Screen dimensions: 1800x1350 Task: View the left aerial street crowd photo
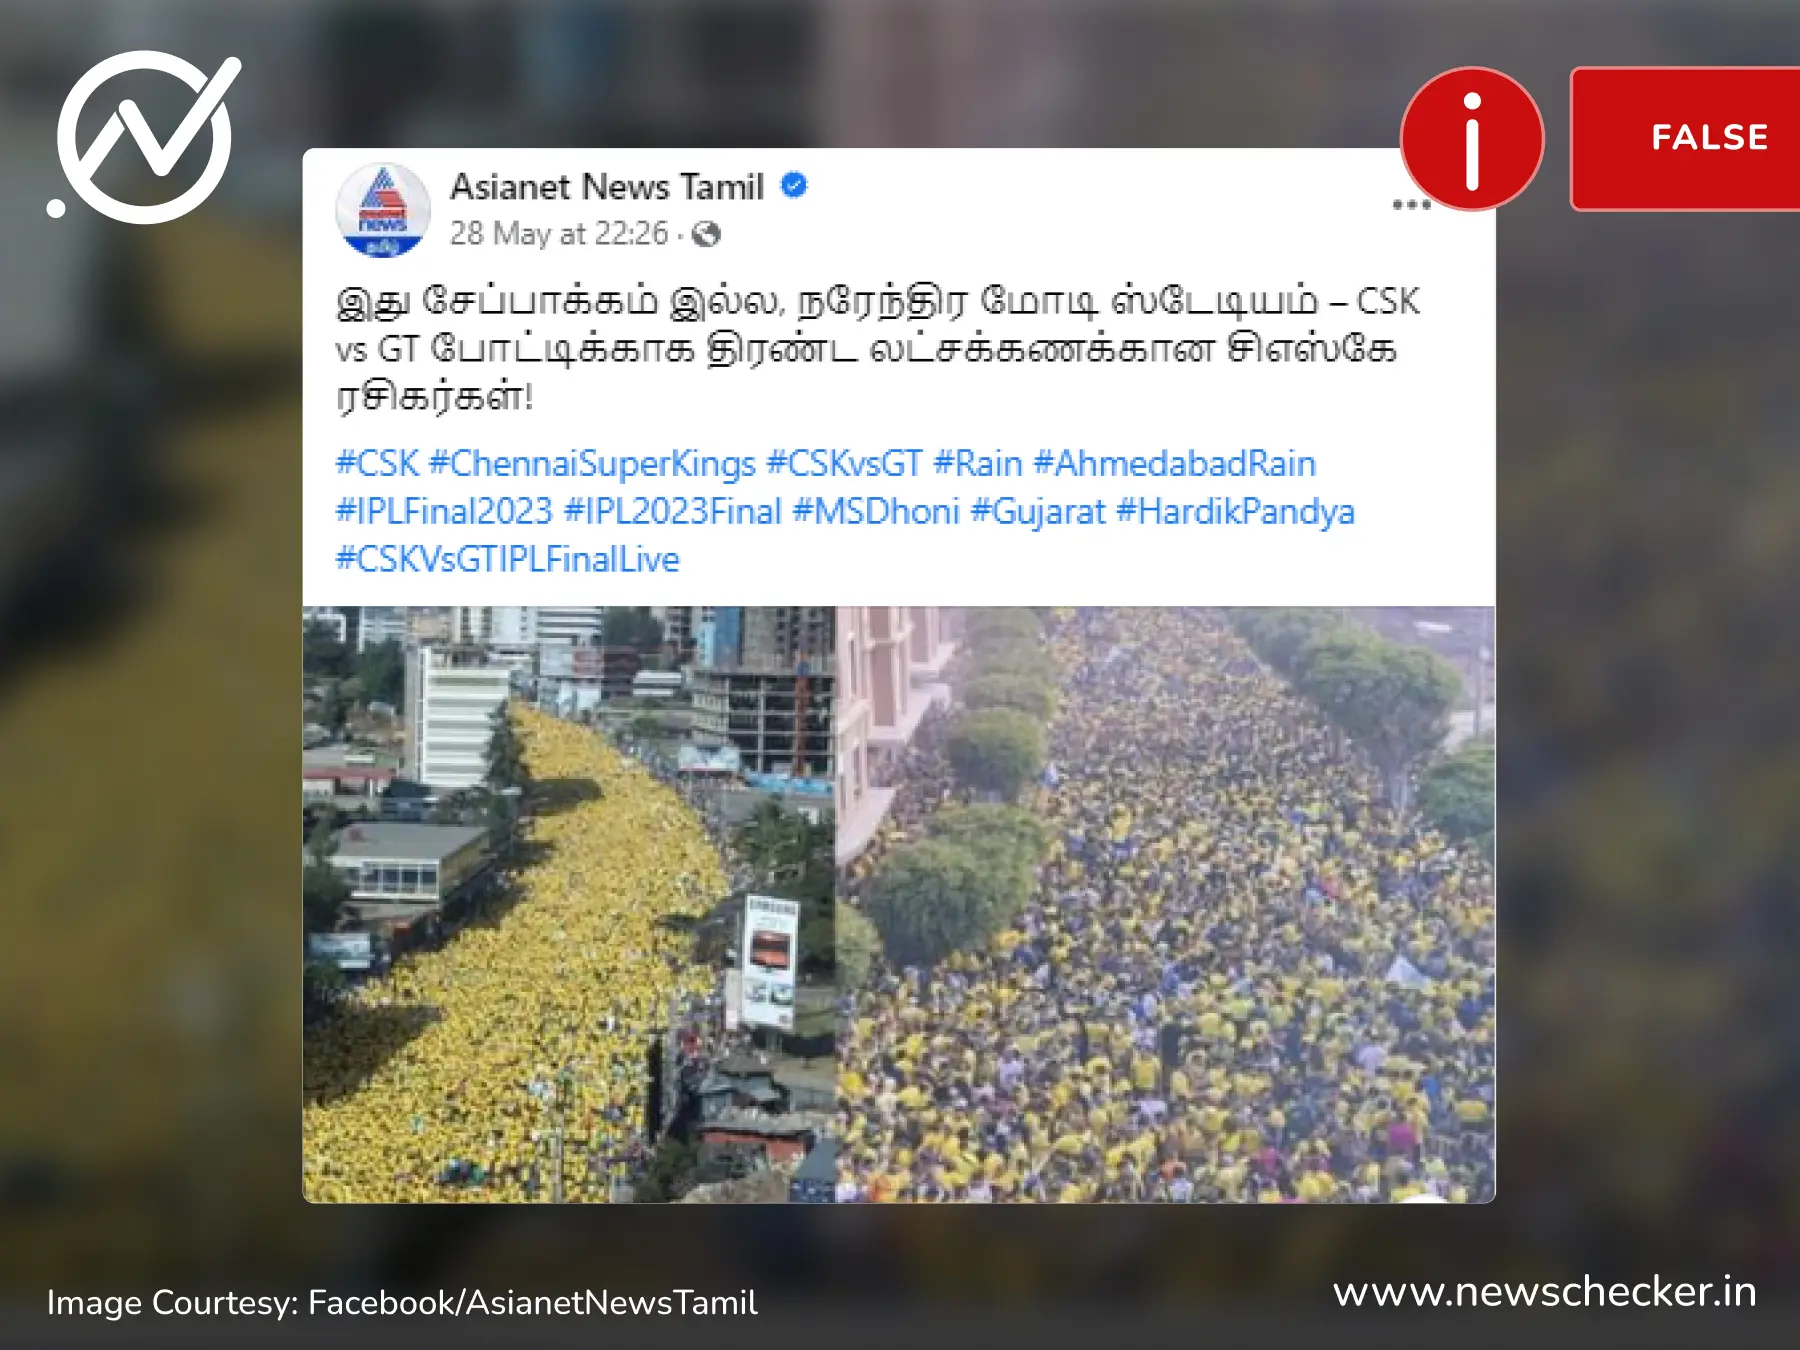pyautogui.click(x=569, y=904)
